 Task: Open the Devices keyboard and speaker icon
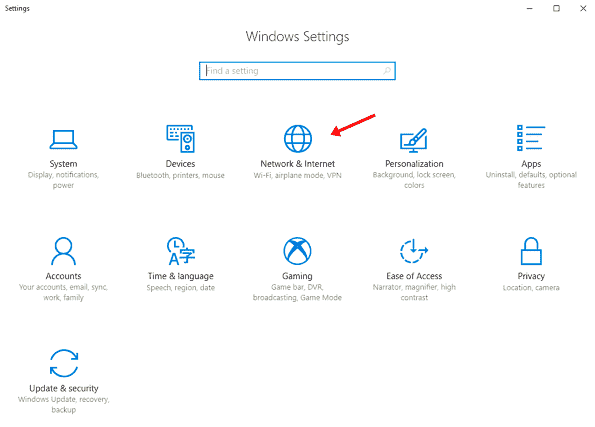pos(181,139)
